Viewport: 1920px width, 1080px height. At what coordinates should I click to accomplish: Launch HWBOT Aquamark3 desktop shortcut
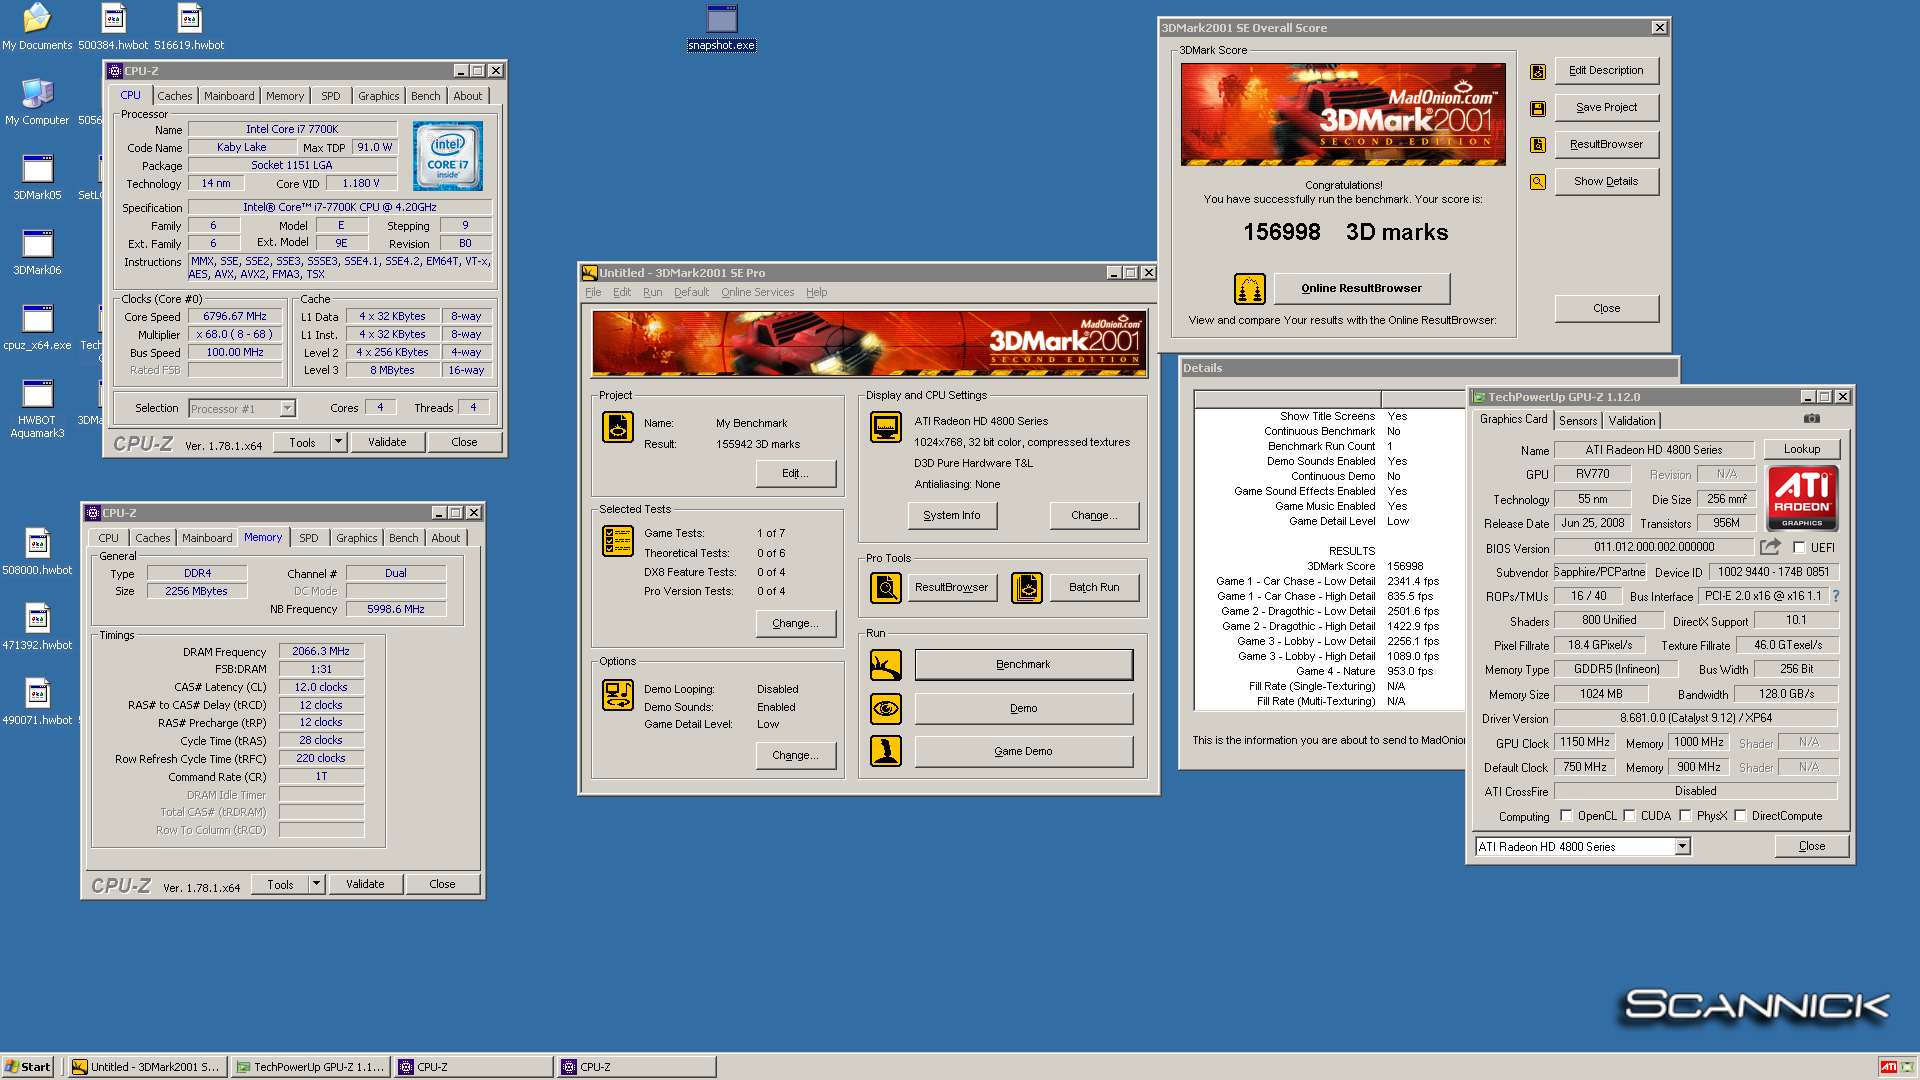[x=37, y=408]
